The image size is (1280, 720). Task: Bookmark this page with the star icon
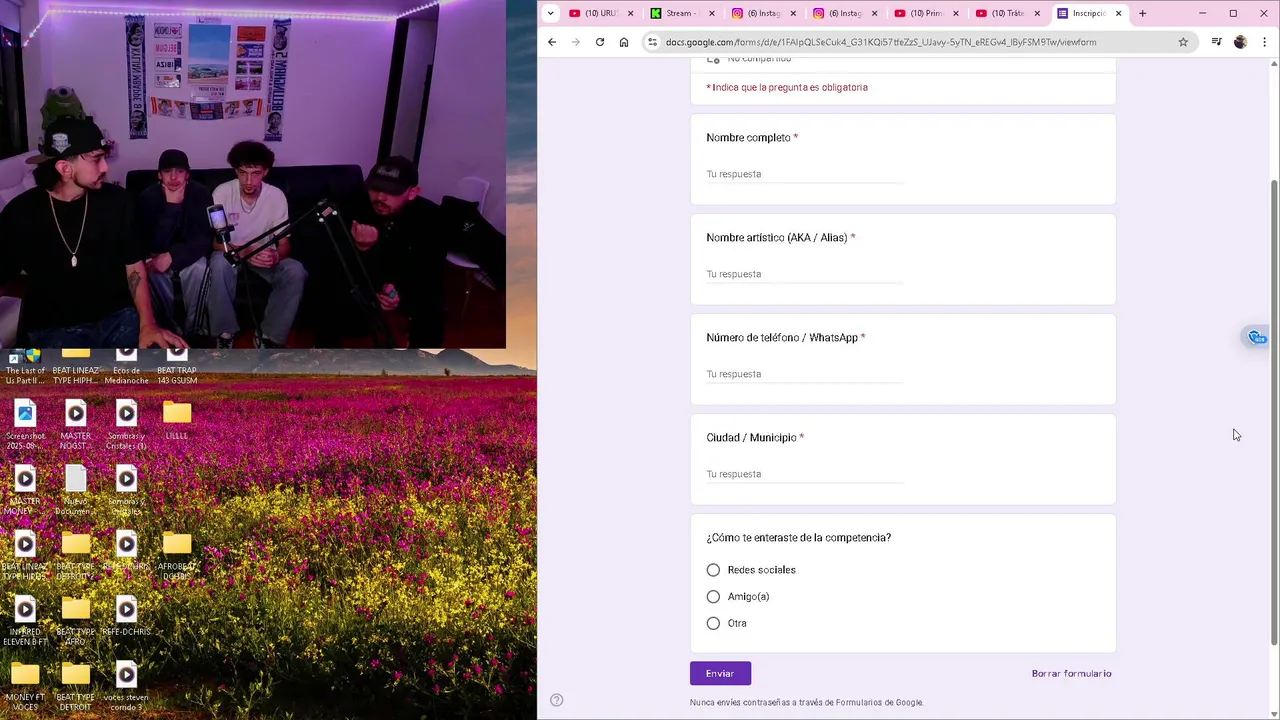point(1183,42)
